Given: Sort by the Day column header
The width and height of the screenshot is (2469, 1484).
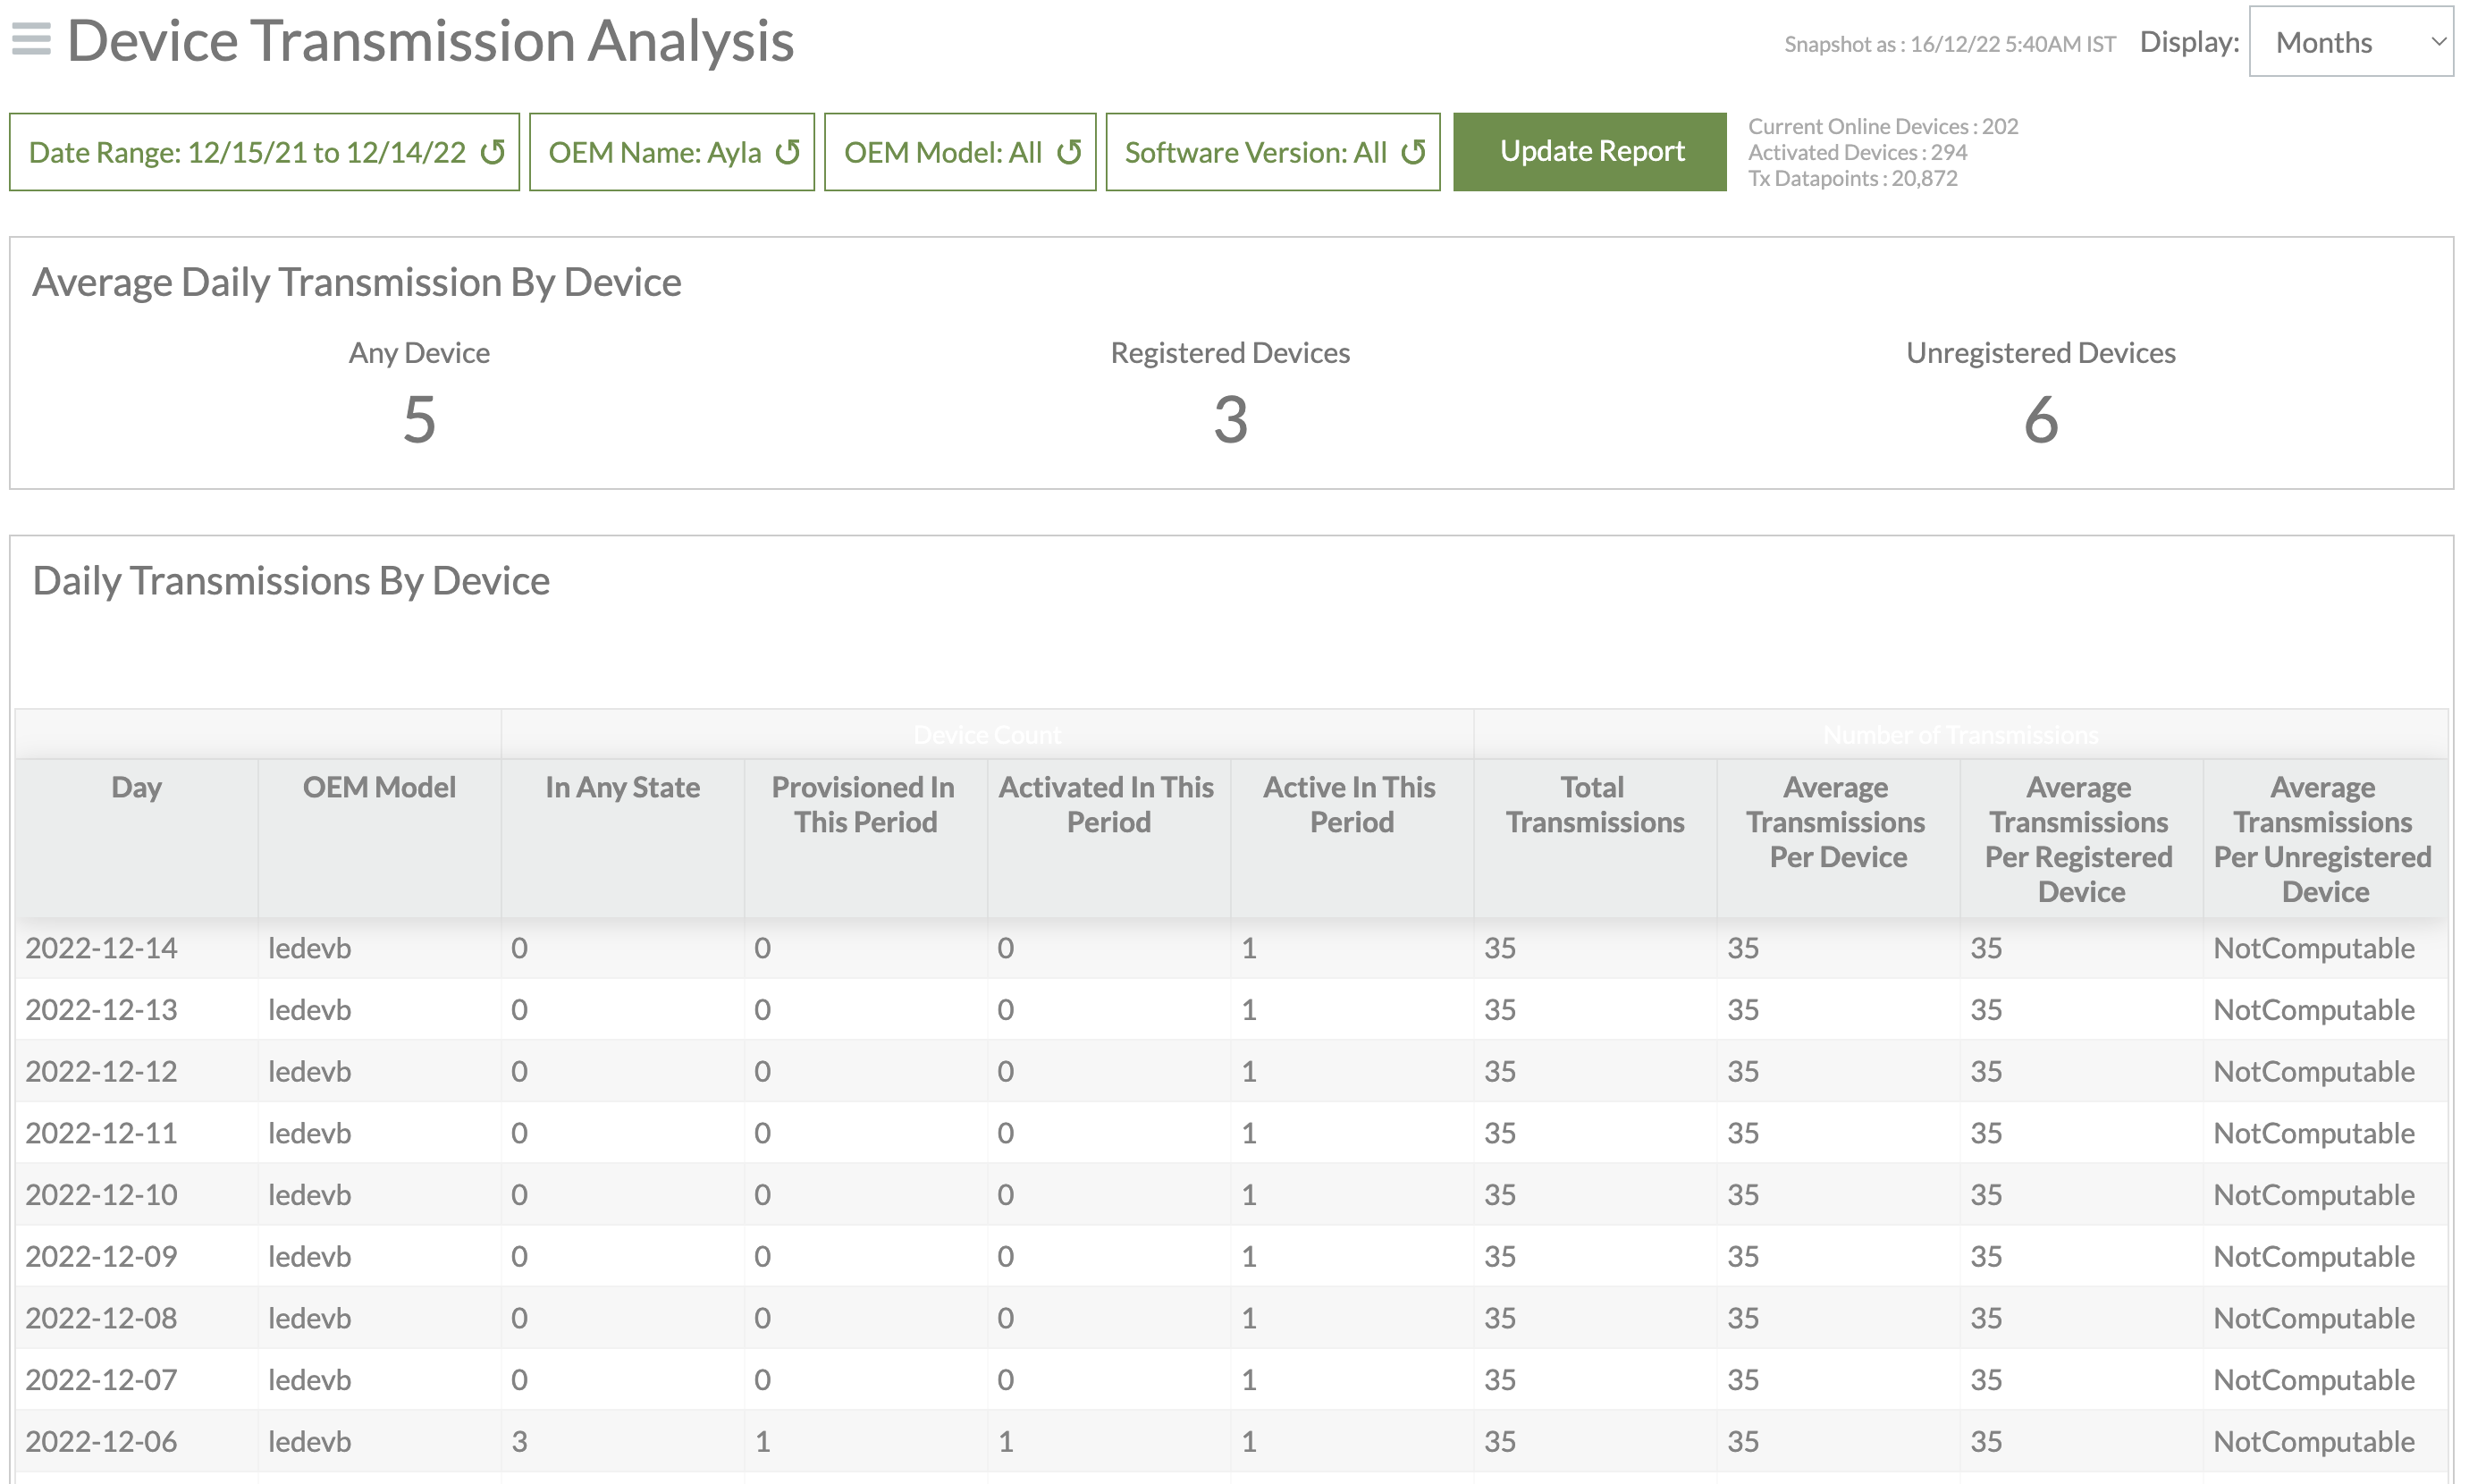Looking at the screenshot, I should pyautogui.click(x=136, y=787).
